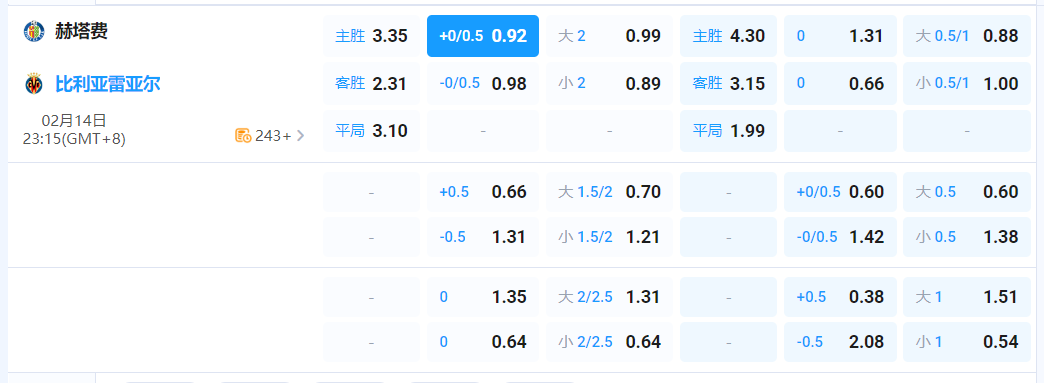
Task: Pick 小 0.5 at odds 1.38
Action: tap(967, 237)
